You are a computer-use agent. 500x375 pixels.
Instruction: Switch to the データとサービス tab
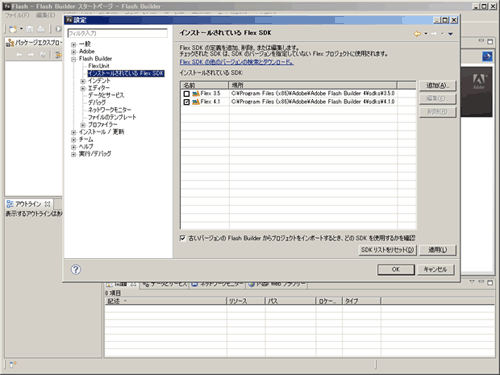(x=164, y=284)
